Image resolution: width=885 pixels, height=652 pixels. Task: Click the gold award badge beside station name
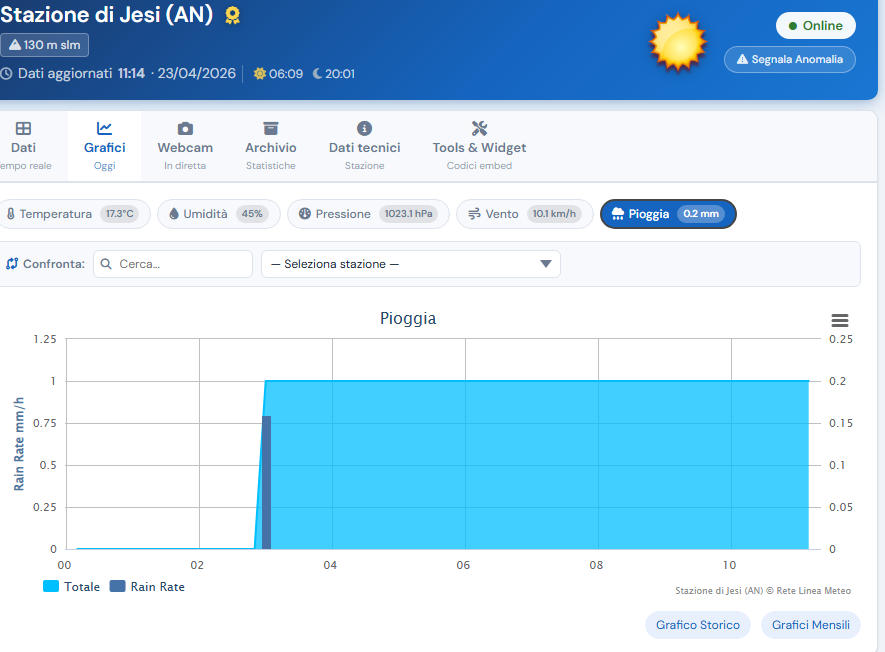[232, 15]
